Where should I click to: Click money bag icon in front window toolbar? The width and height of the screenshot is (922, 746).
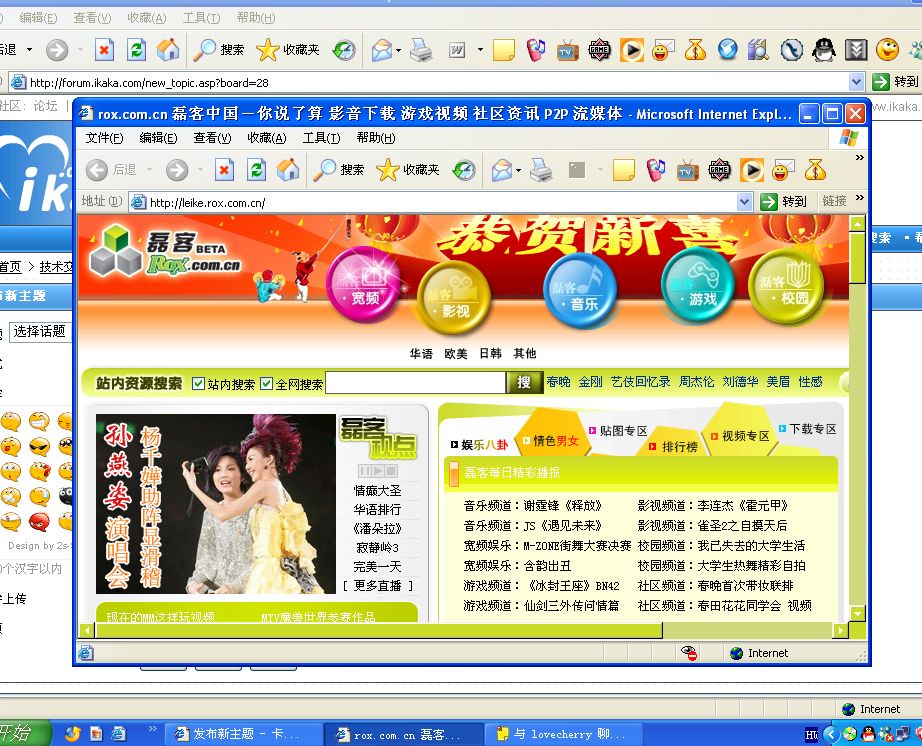click(x=815, y=170)
